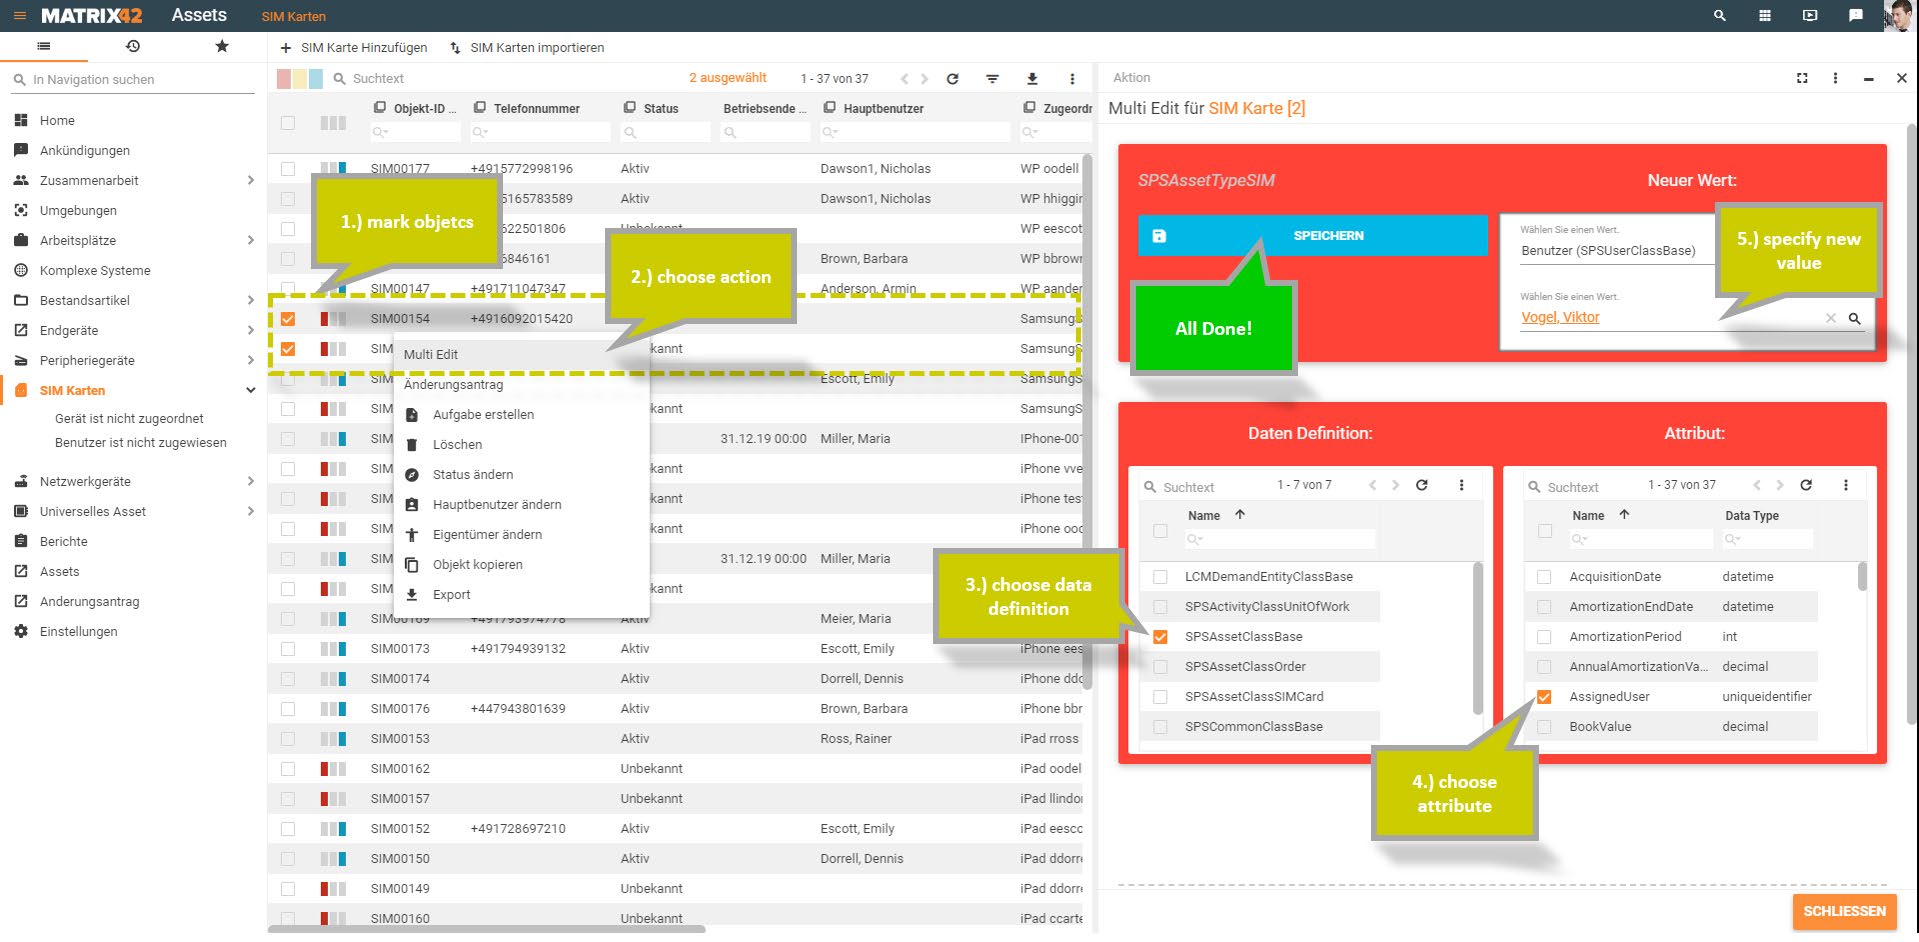Open the favorites star tab in navigation
1919x942 pixels.
[222, 46]
